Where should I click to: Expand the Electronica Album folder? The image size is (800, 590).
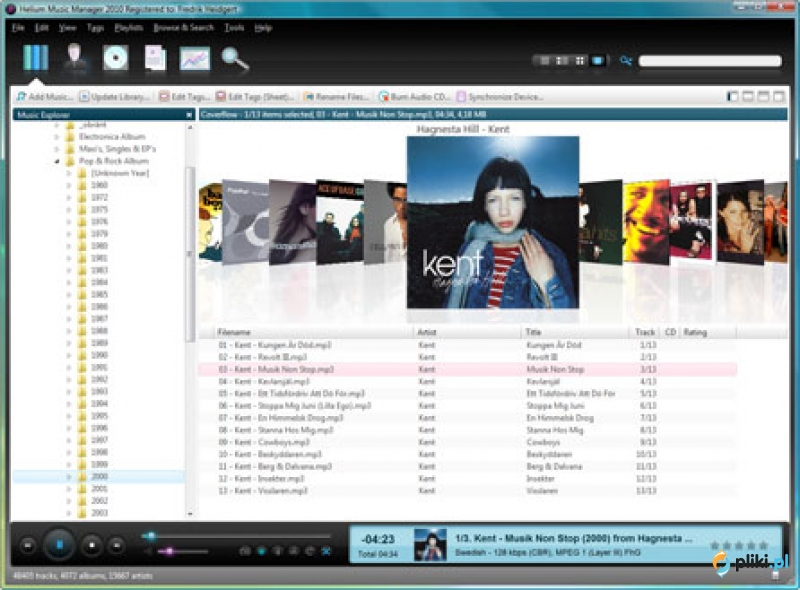(x=57, y=137)
